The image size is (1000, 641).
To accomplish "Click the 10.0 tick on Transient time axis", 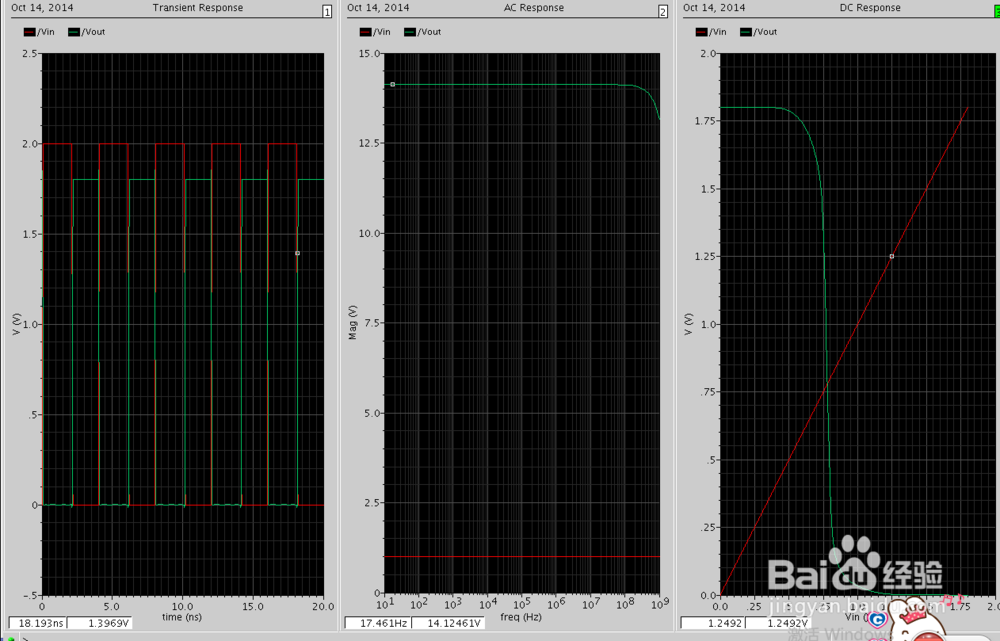I will 182,606.
